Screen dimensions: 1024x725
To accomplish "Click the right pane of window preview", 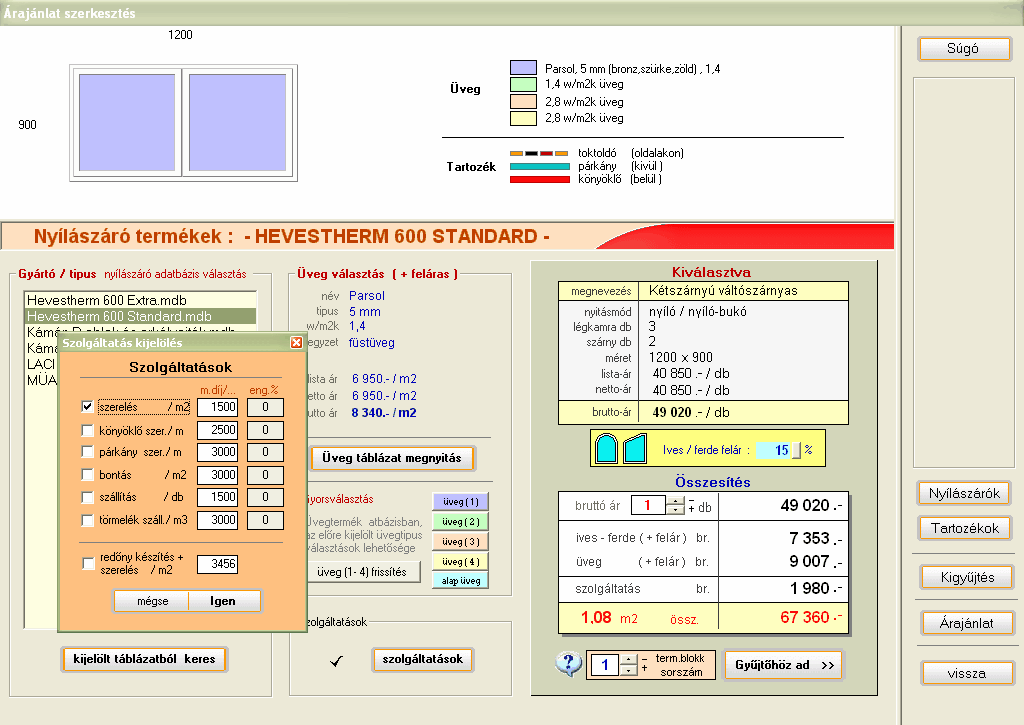I will (x=238, y=123).
